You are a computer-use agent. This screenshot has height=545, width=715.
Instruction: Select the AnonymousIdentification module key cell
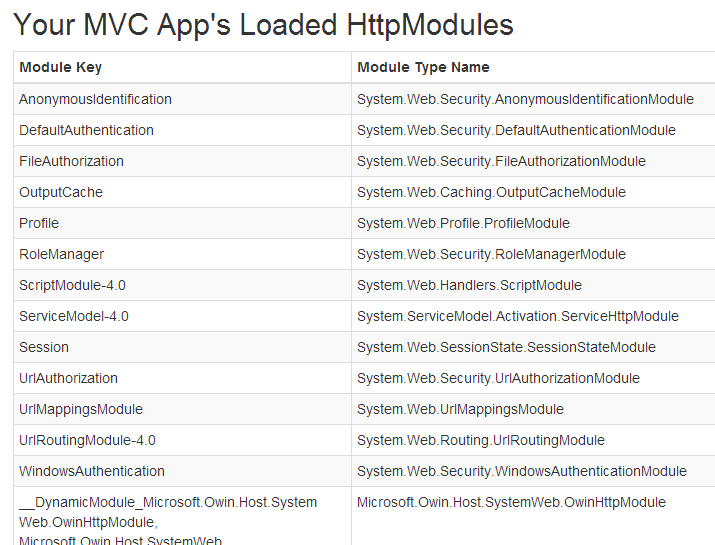95,99
